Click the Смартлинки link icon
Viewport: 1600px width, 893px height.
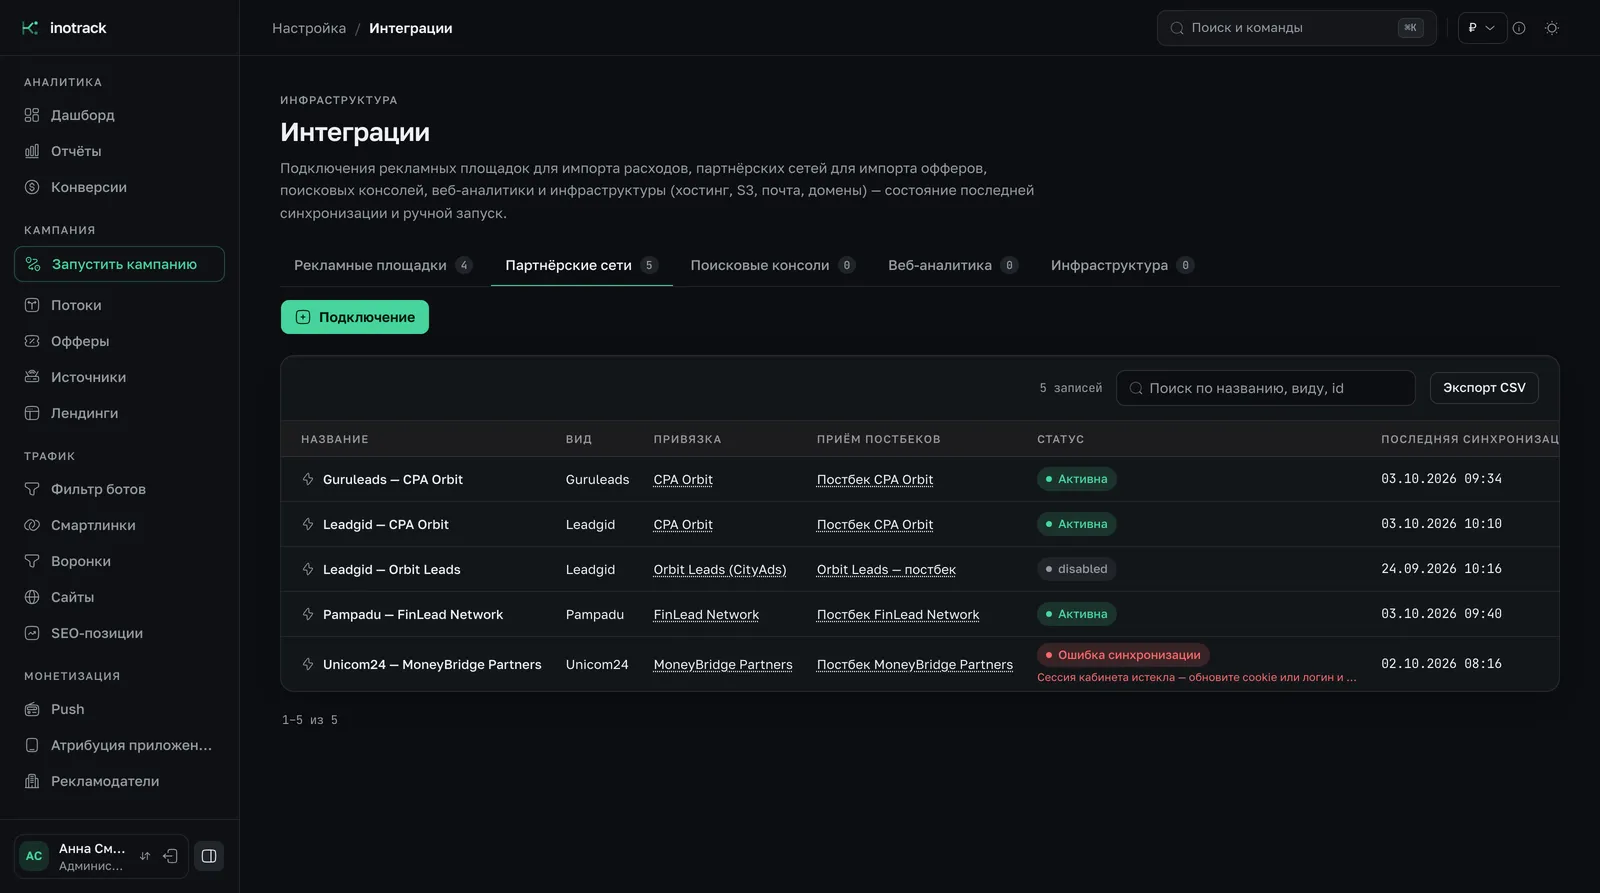click(x=32, y=525)
